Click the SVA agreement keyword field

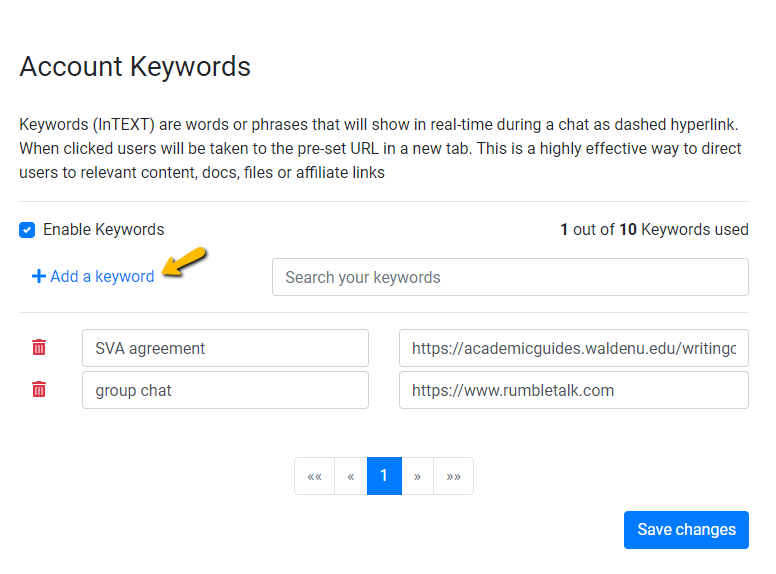(x=225, y=348)
